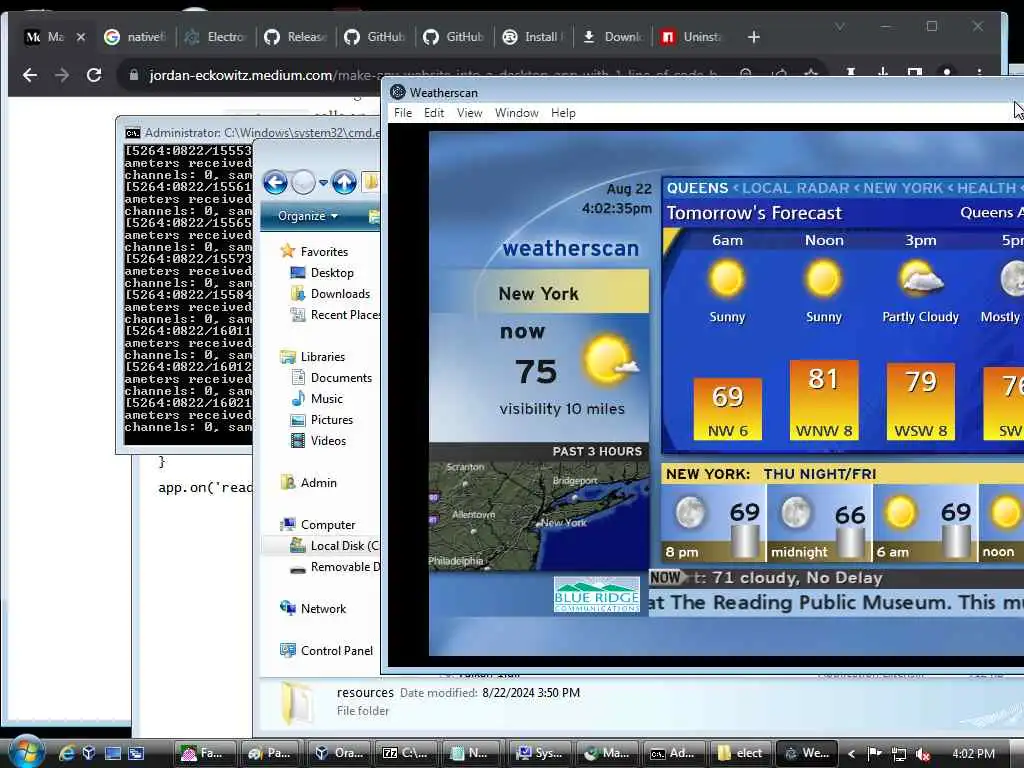The image size is (1024, 768).
Task: Click the resources folder thumbnail in details pane
Action: tap(298, 703)
